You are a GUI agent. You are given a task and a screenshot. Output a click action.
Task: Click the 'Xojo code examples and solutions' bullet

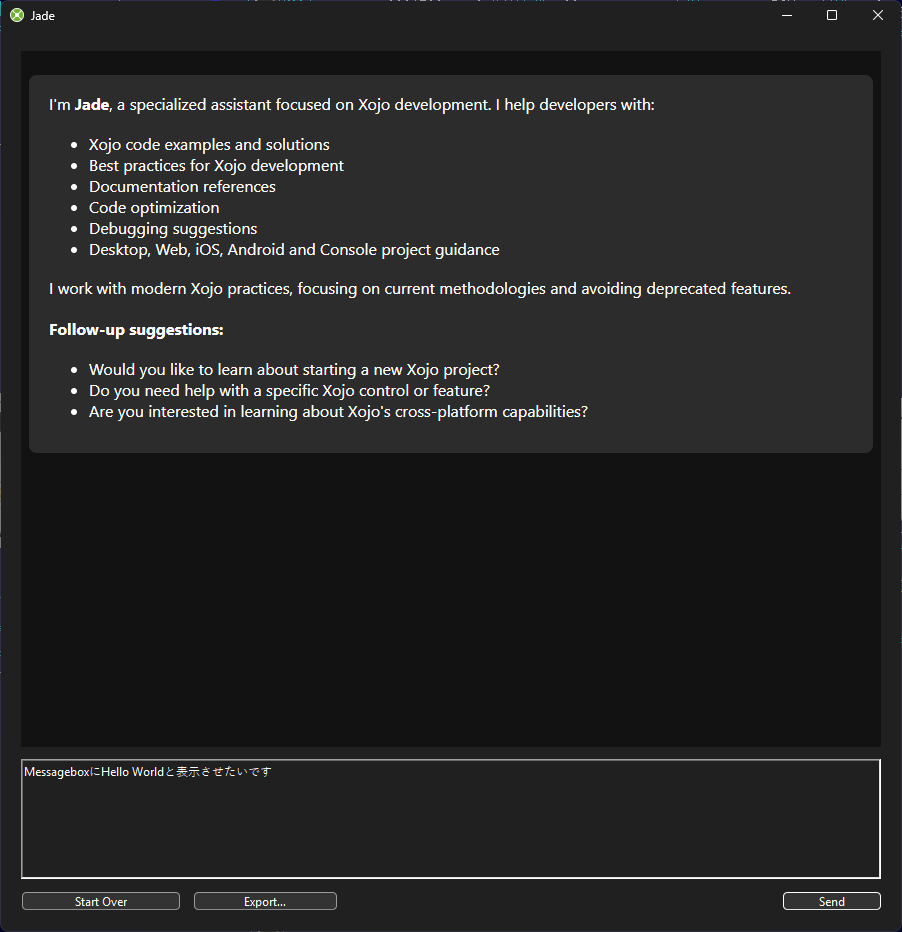[209, 145]
